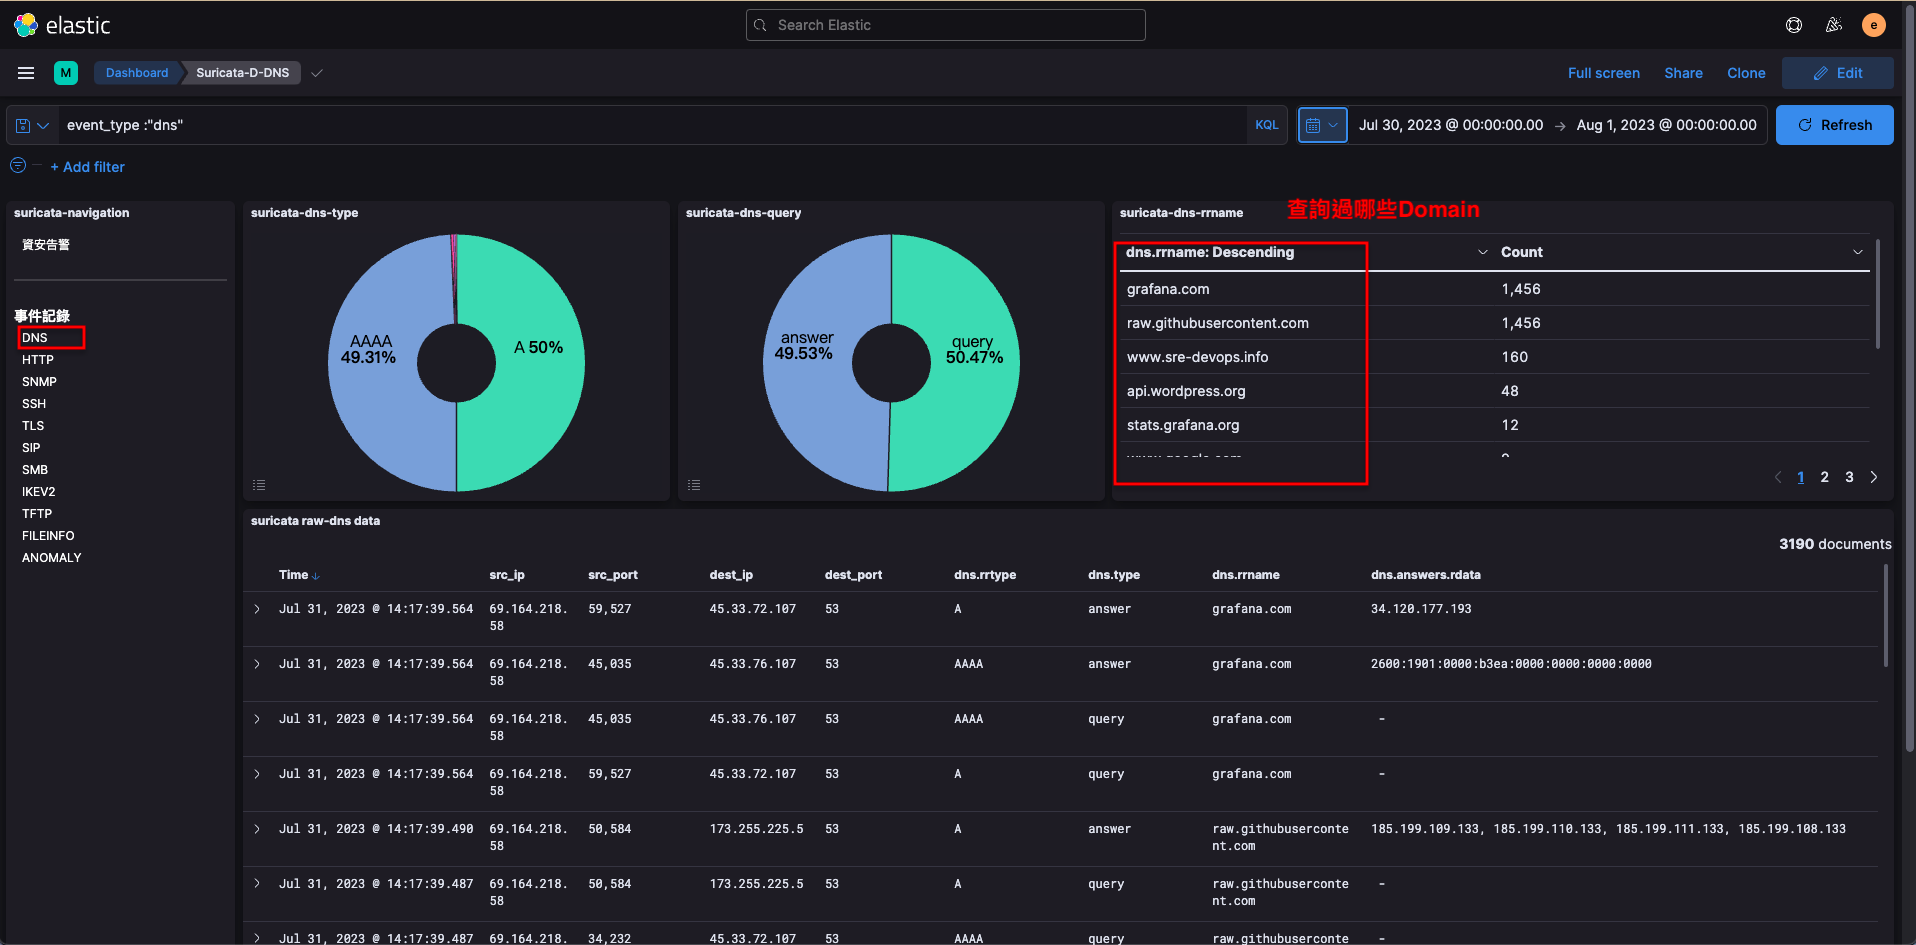Click the saved checkmark dropdown next to breadcrumb
Screen dimensions: 1916x945
tap(317, 73)
